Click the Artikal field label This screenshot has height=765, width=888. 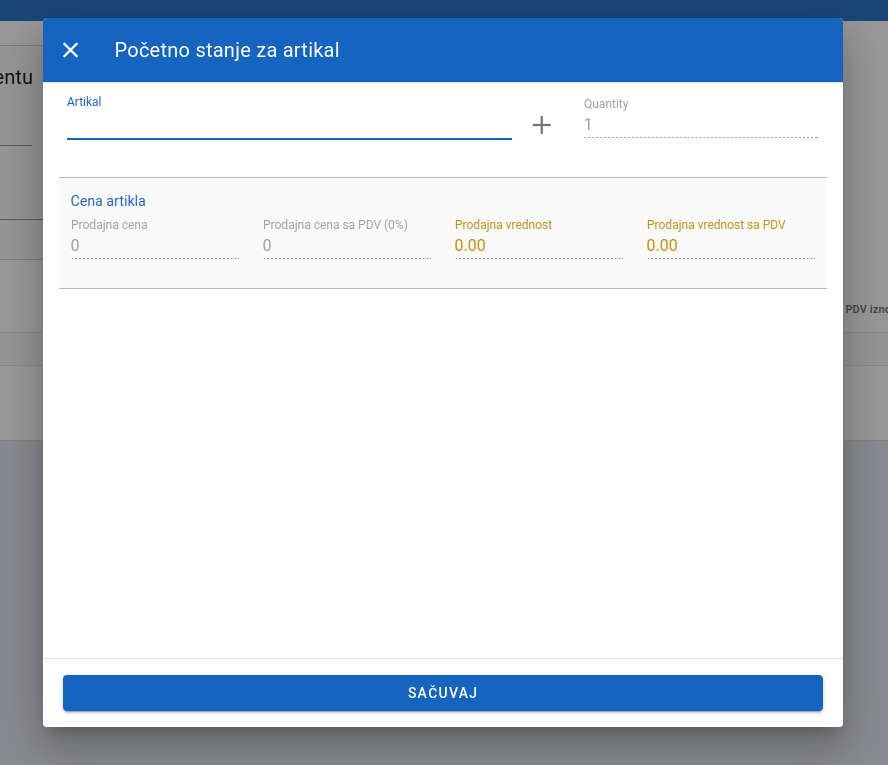pyautogui.click(x=84, y=101)
